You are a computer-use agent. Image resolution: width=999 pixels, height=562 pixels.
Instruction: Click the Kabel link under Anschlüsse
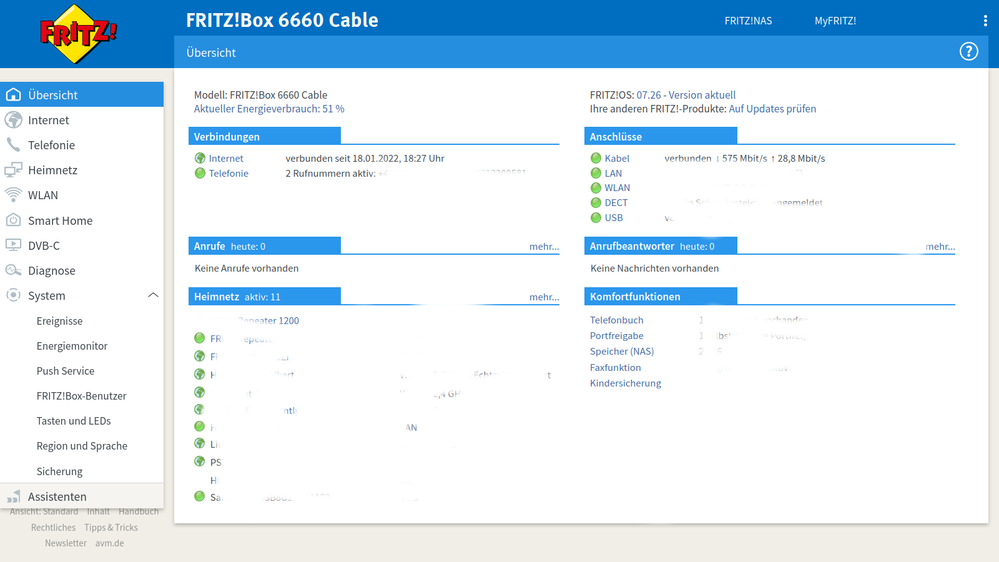click(617, 158)
